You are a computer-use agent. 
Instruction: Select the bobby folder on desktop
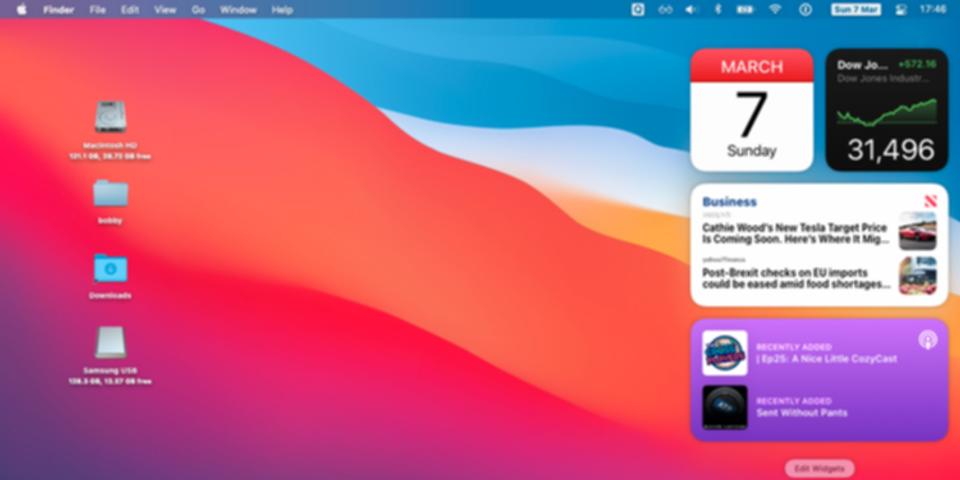tap(110, 193)
